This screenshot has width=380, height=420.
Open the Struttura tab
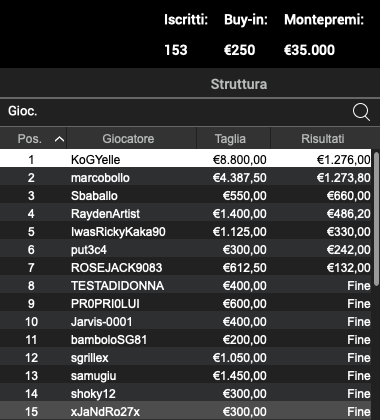239,84
